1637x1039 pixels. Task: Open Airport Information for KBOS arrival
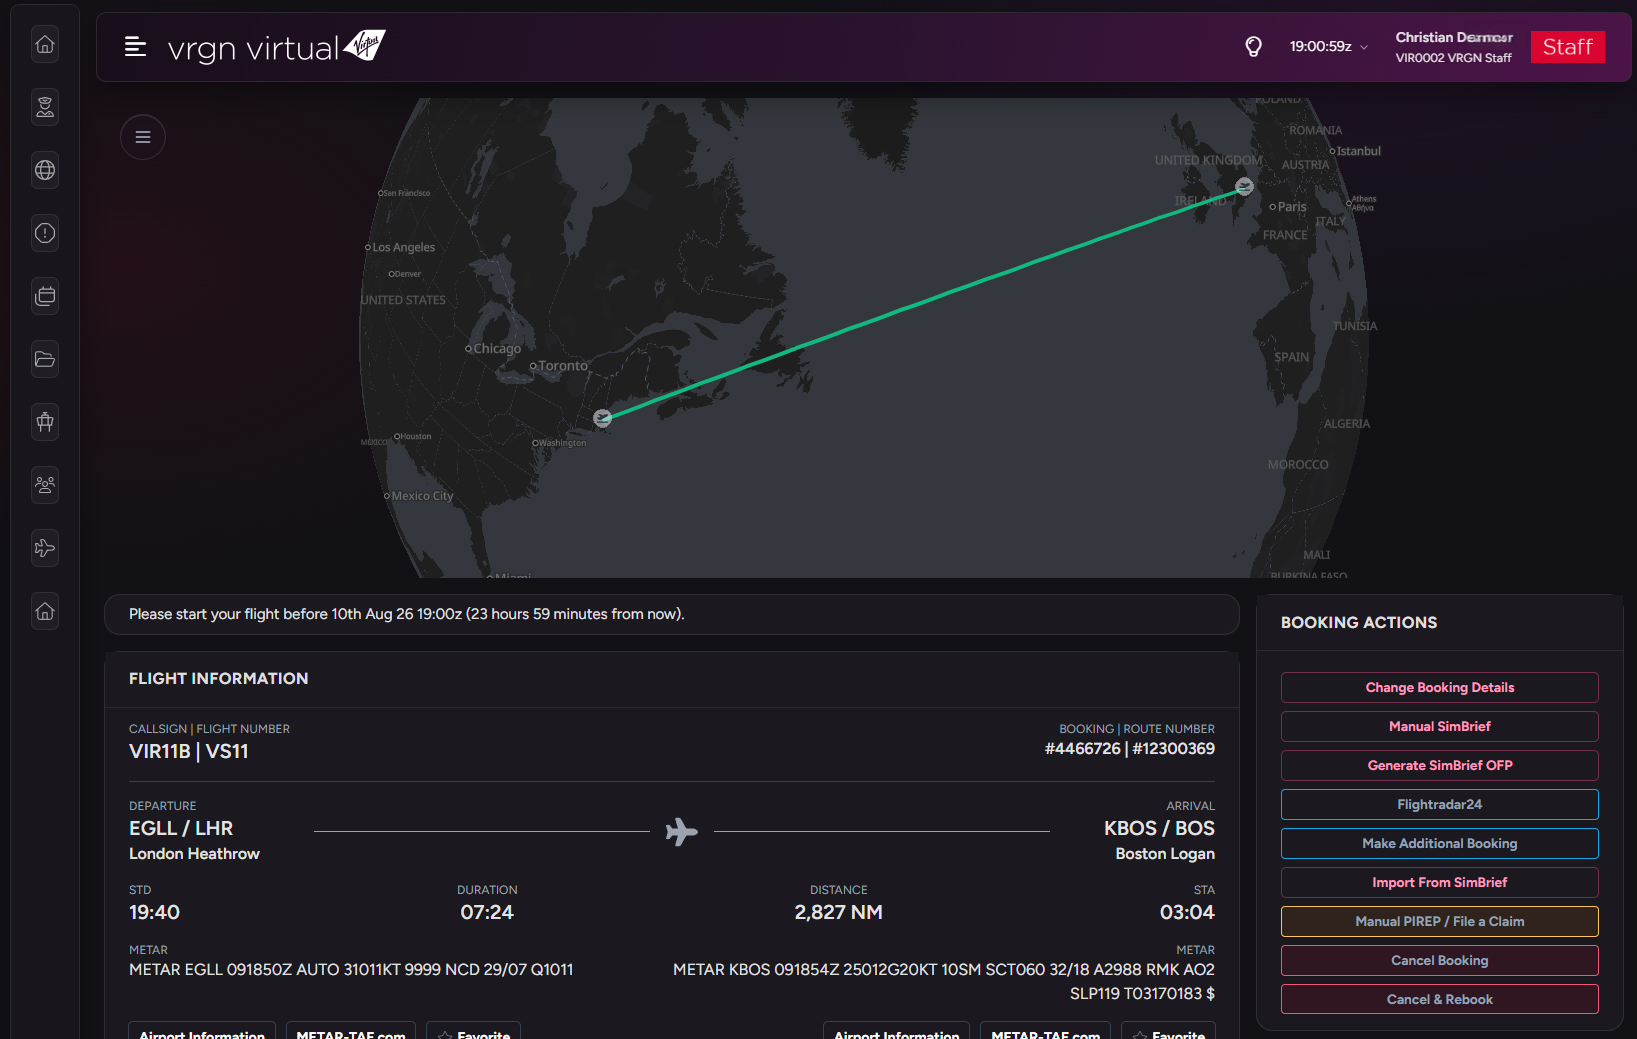[897, 1032]
